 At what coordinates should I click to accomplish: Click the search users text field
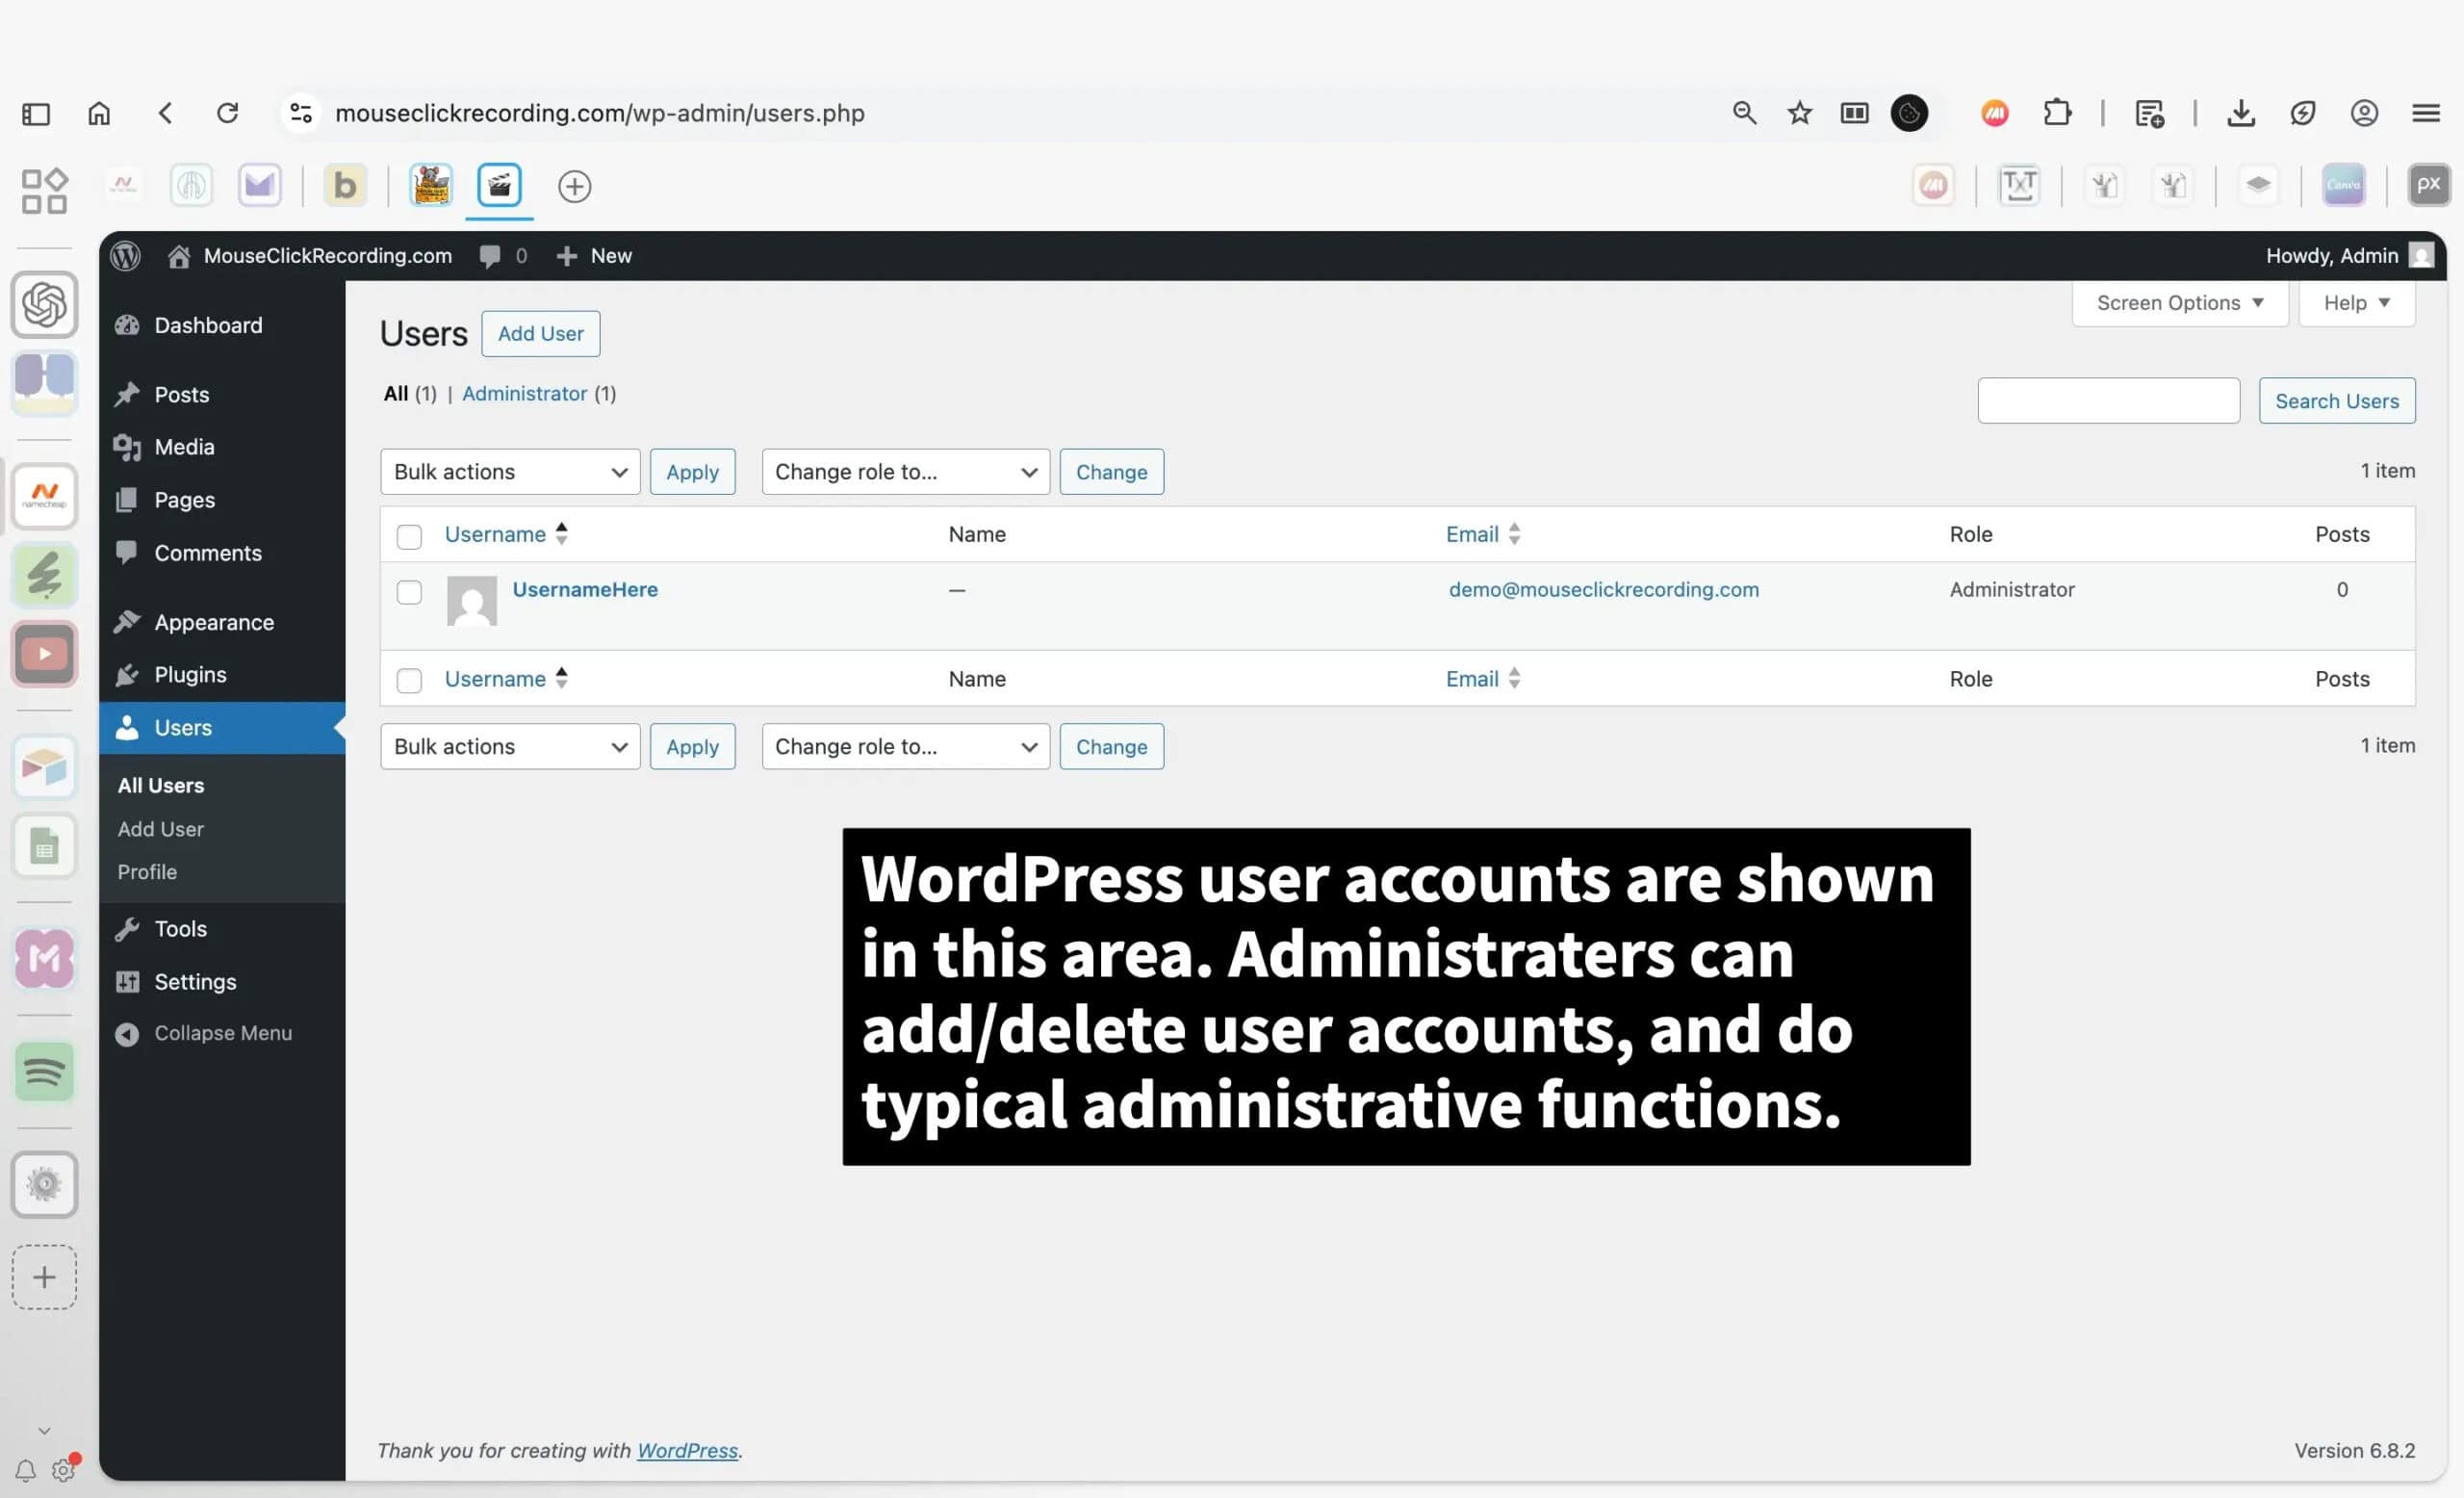click(x=2108, y=401)
